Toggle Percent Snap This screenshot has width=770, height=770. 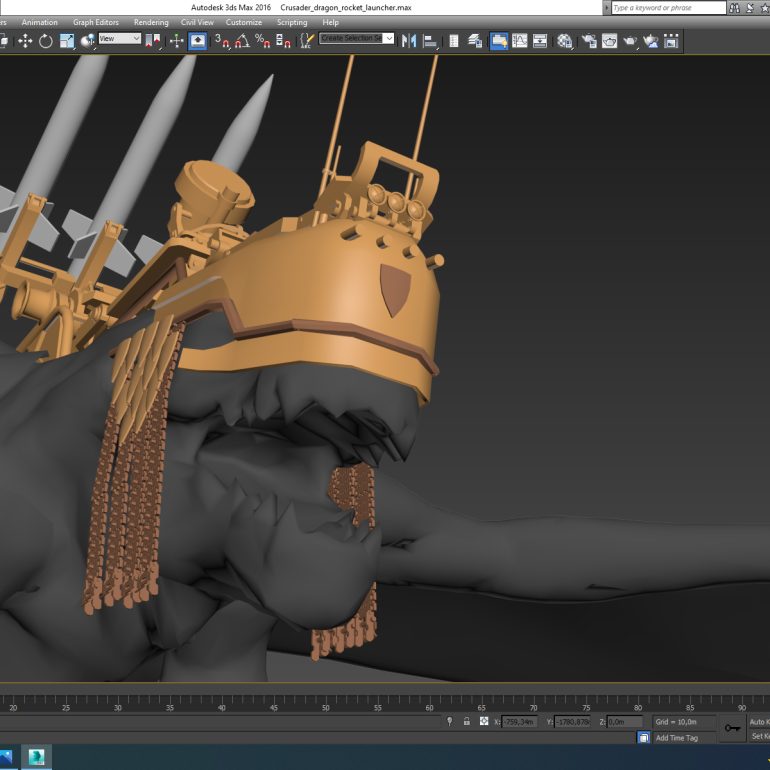(263, 41)
